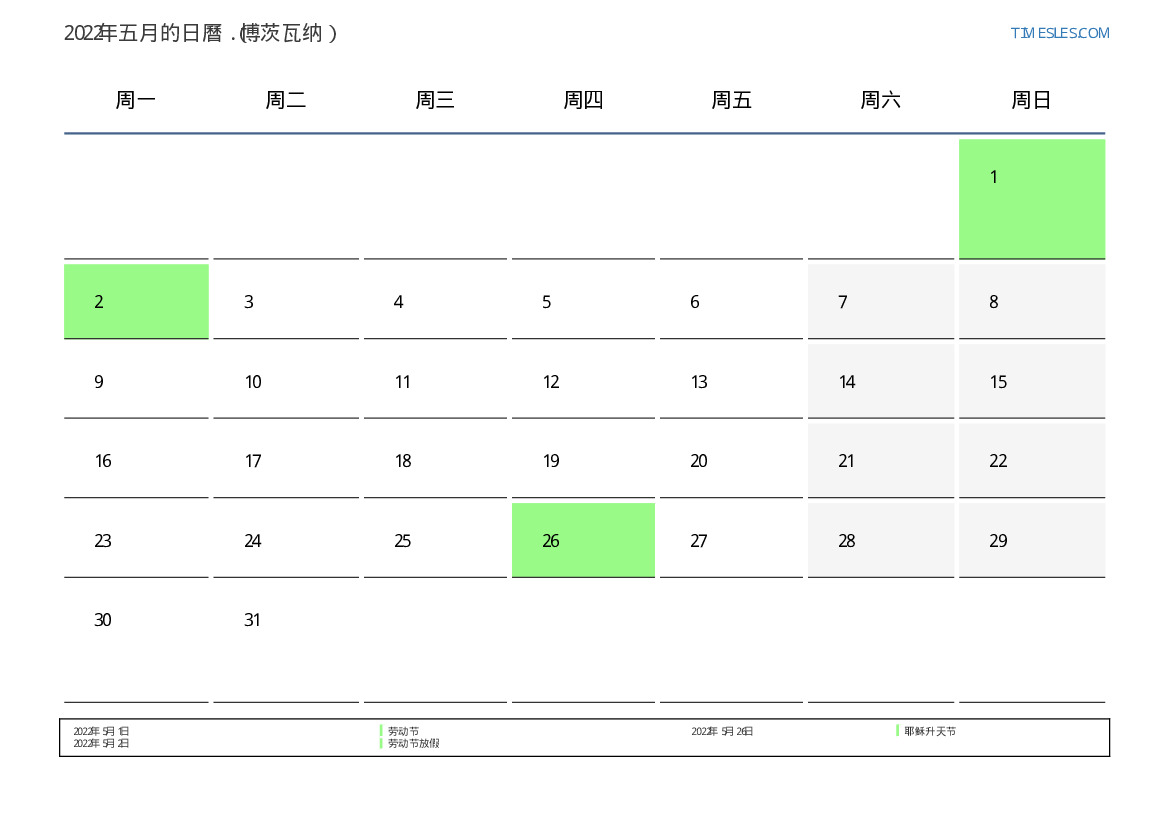Screen dimensions: 1169x827
Task: Click on day 10 in the Tuesday column
Action: 285,381
